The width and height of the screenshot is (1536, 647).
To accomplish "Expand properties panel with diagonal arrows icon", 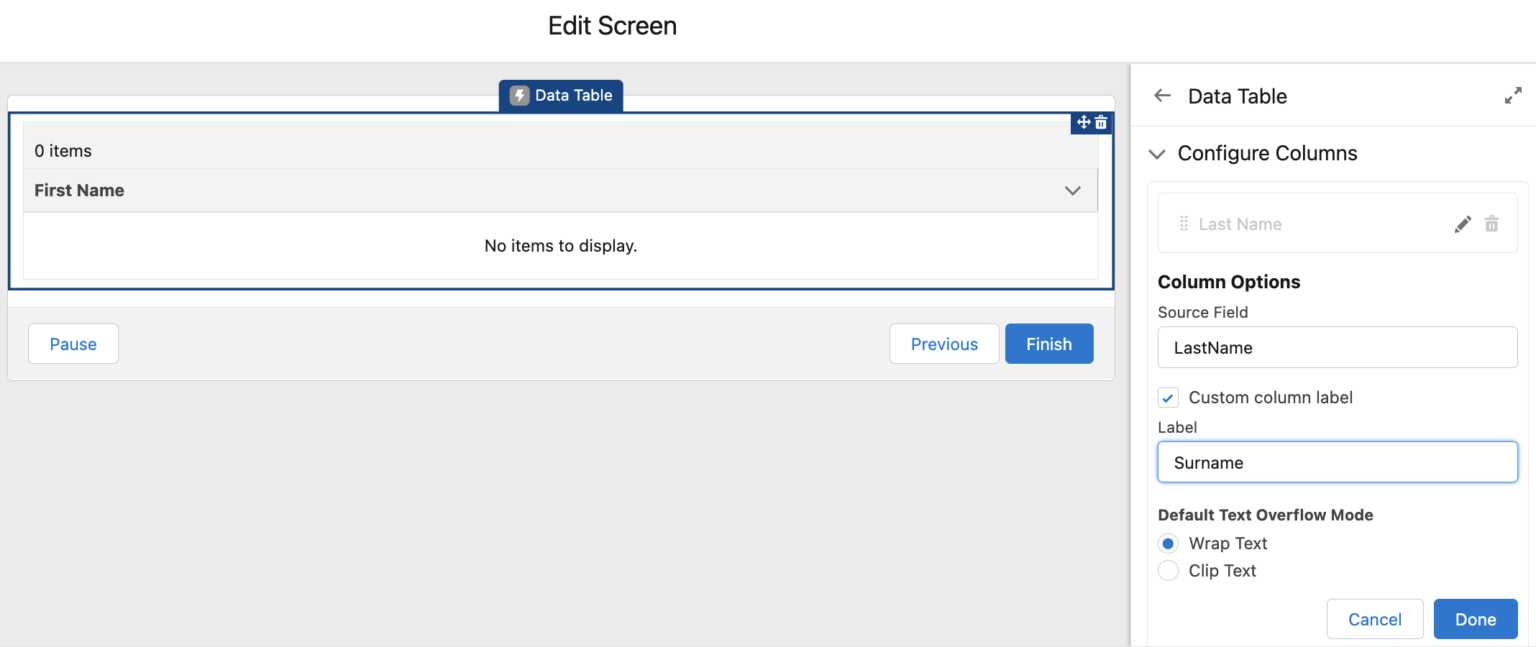I will click(1513, 94).
